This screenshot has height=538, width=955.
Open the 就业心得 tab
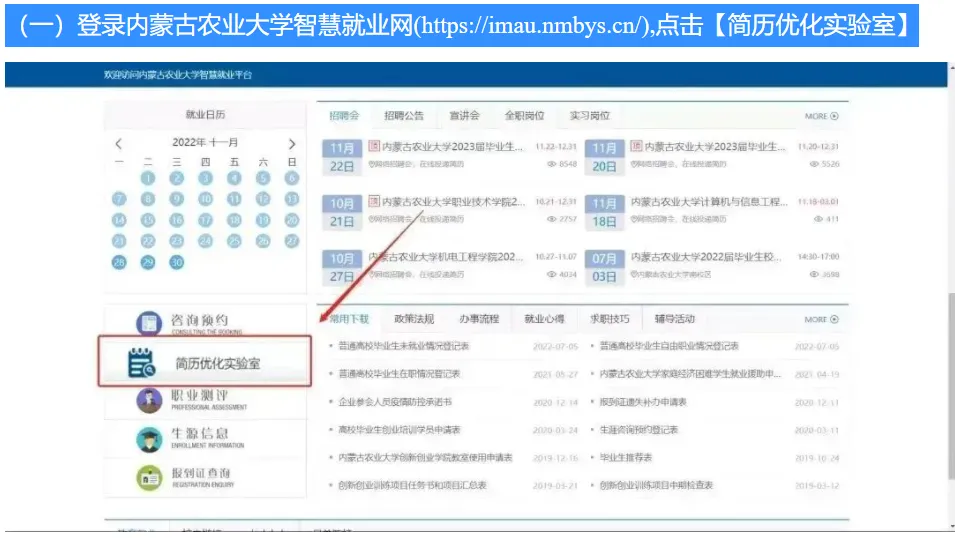click(x=544, y=319)
